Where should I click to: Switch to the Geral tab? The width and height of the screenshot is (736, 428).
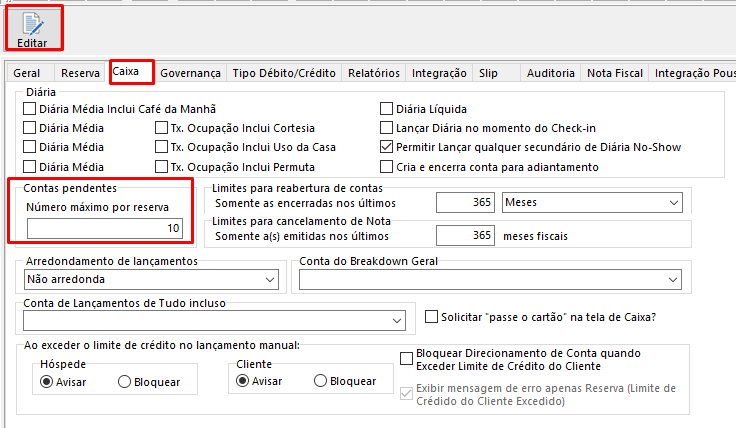(27, 73)
